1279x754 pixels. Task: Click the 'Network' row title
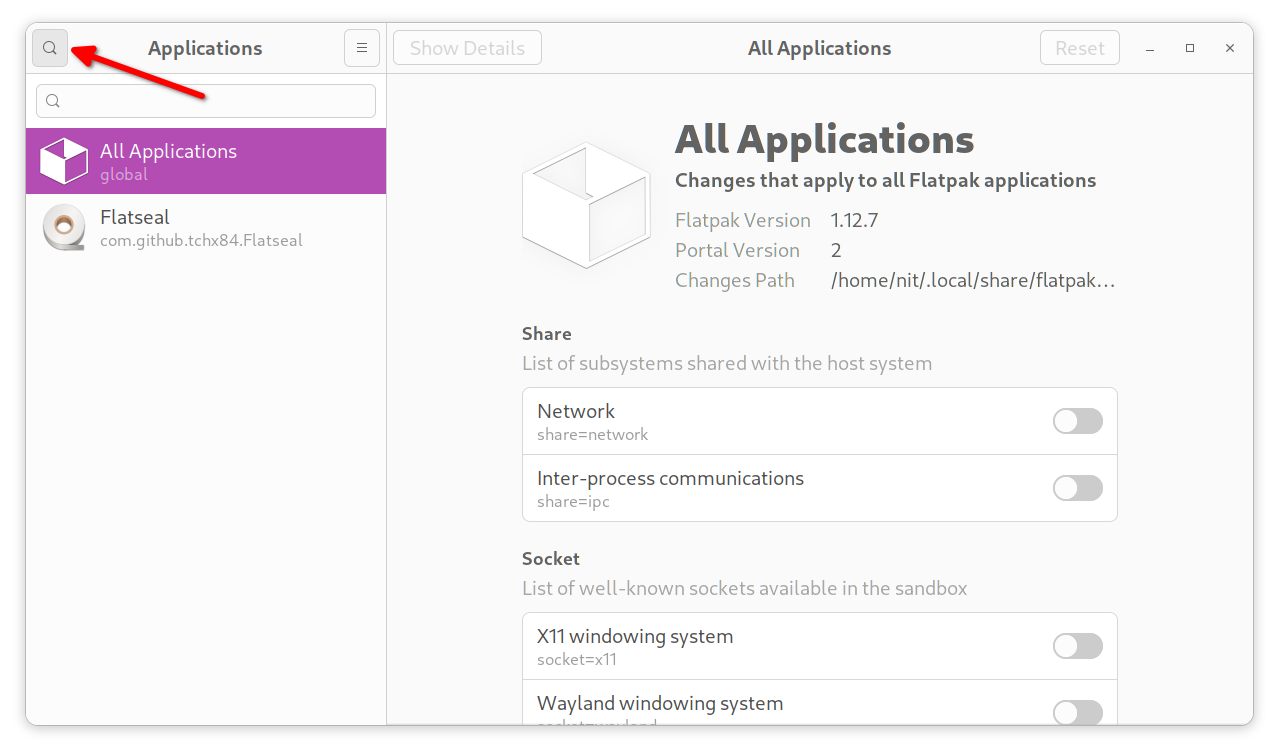[576, 411]
